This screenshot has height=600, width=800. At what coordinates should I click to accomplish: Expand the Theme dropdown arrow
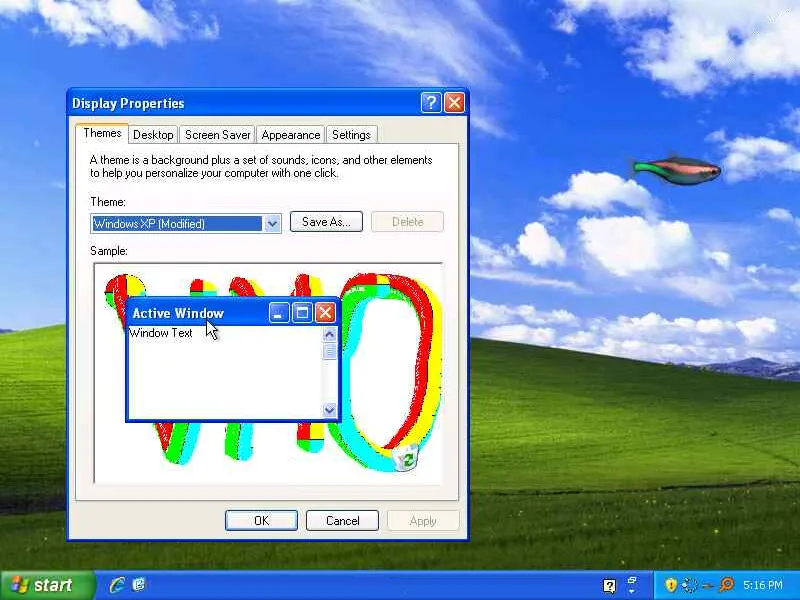[272, 223]
